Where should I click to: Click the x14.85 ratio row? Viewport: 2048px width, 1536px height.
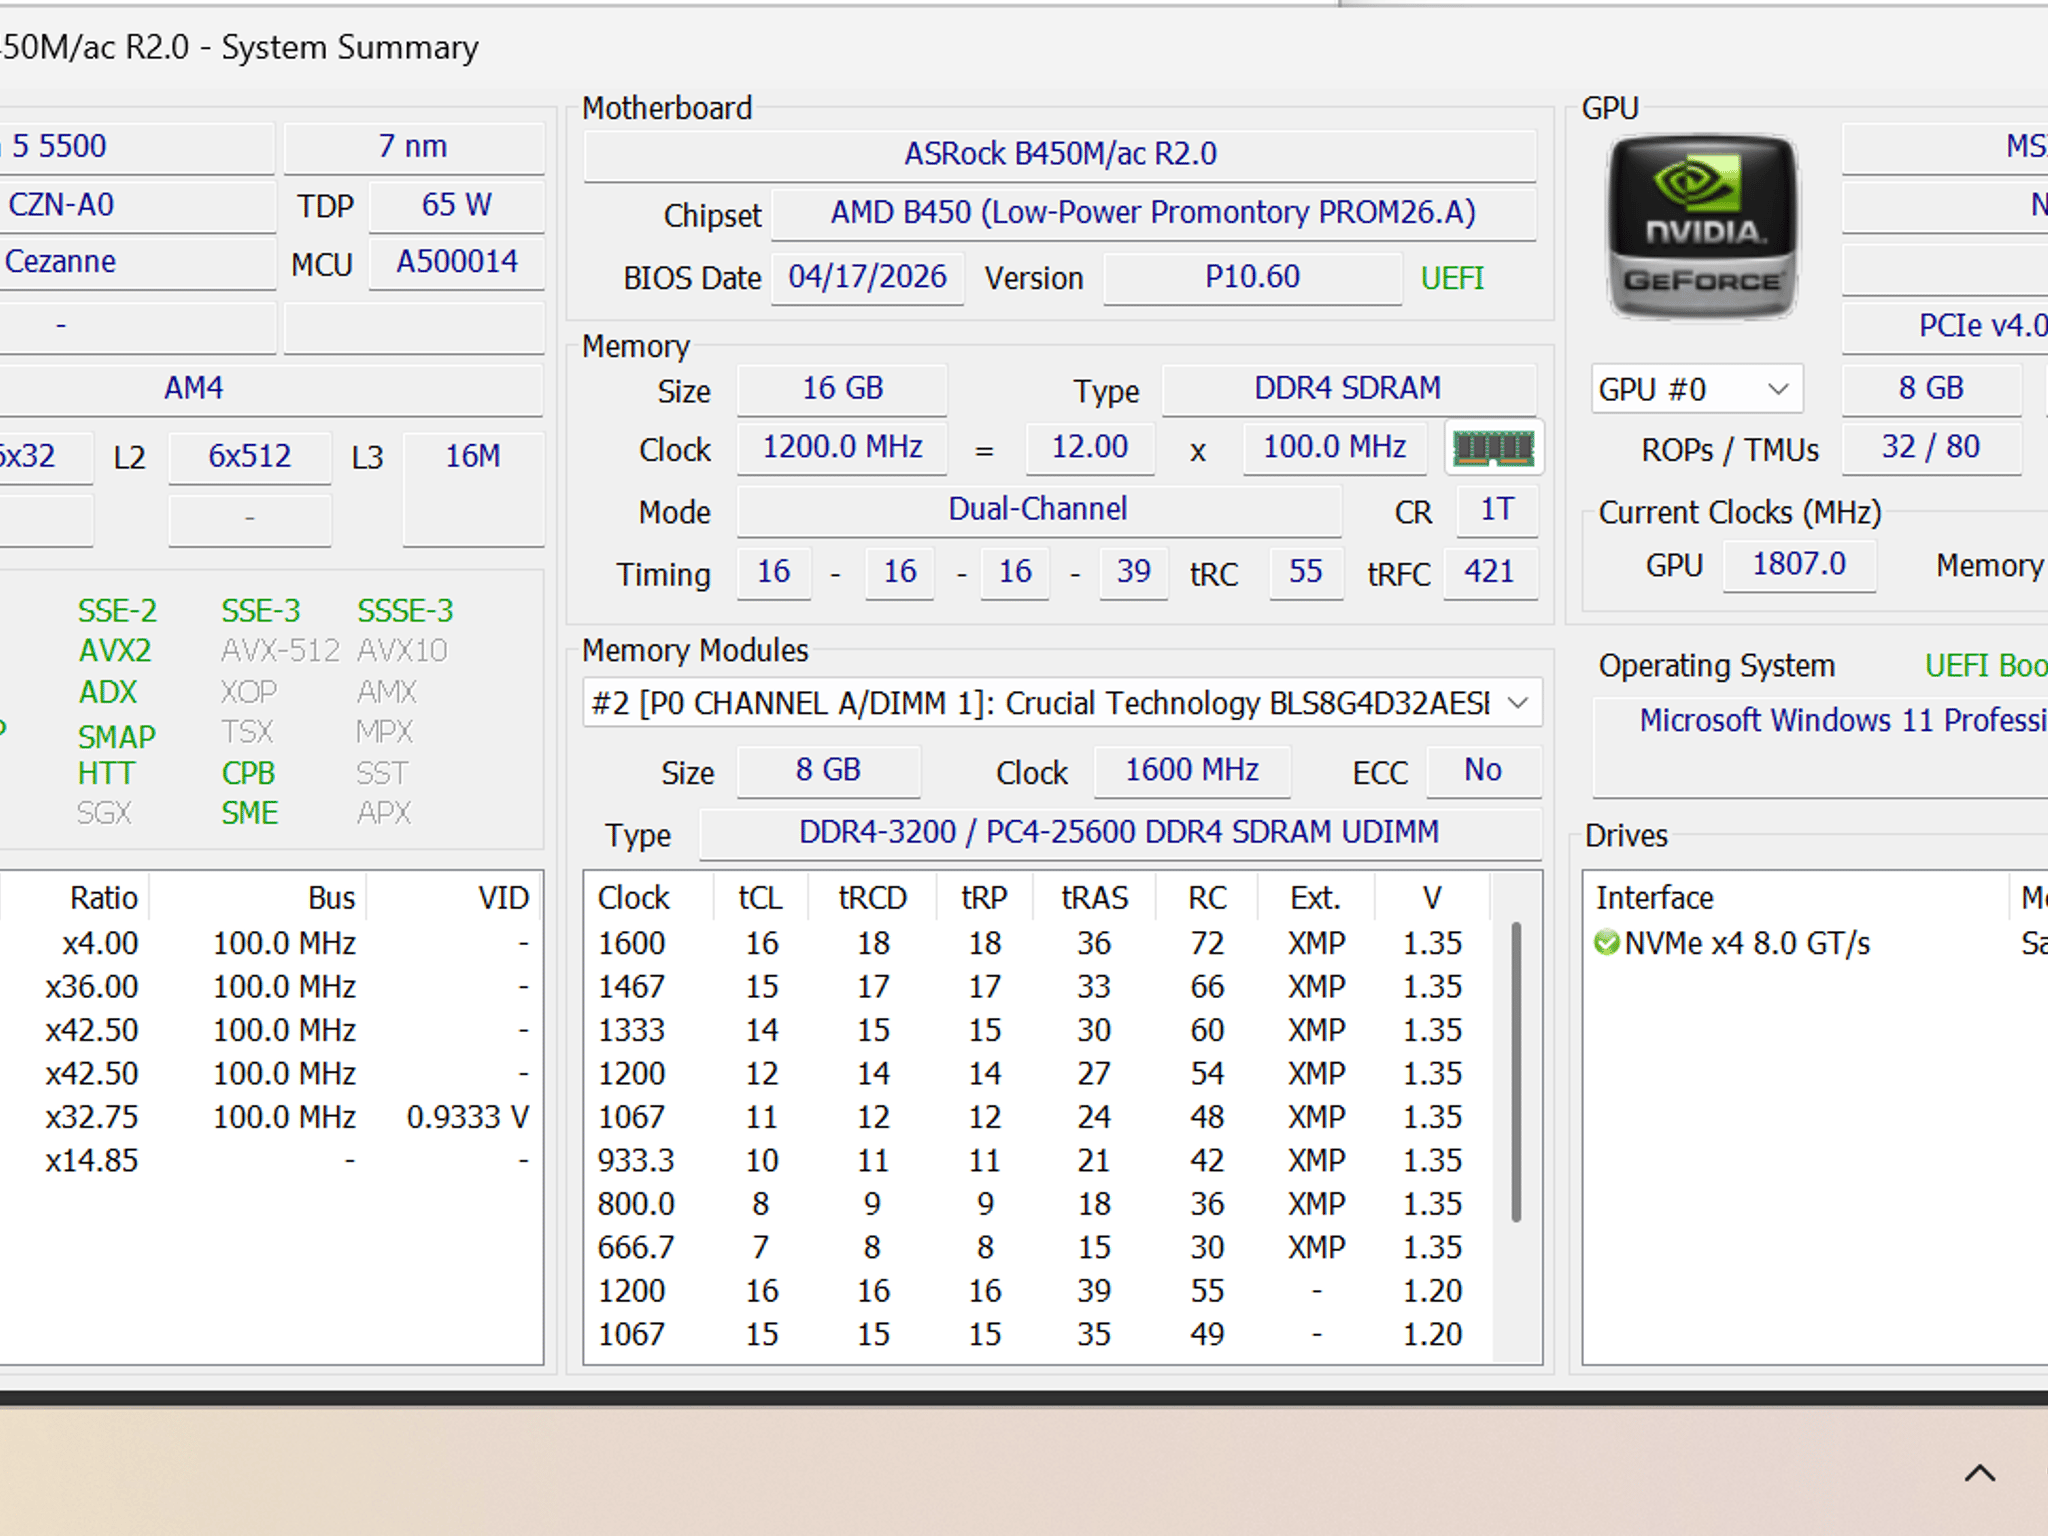pyautogui.click(x=270, y=1161)
